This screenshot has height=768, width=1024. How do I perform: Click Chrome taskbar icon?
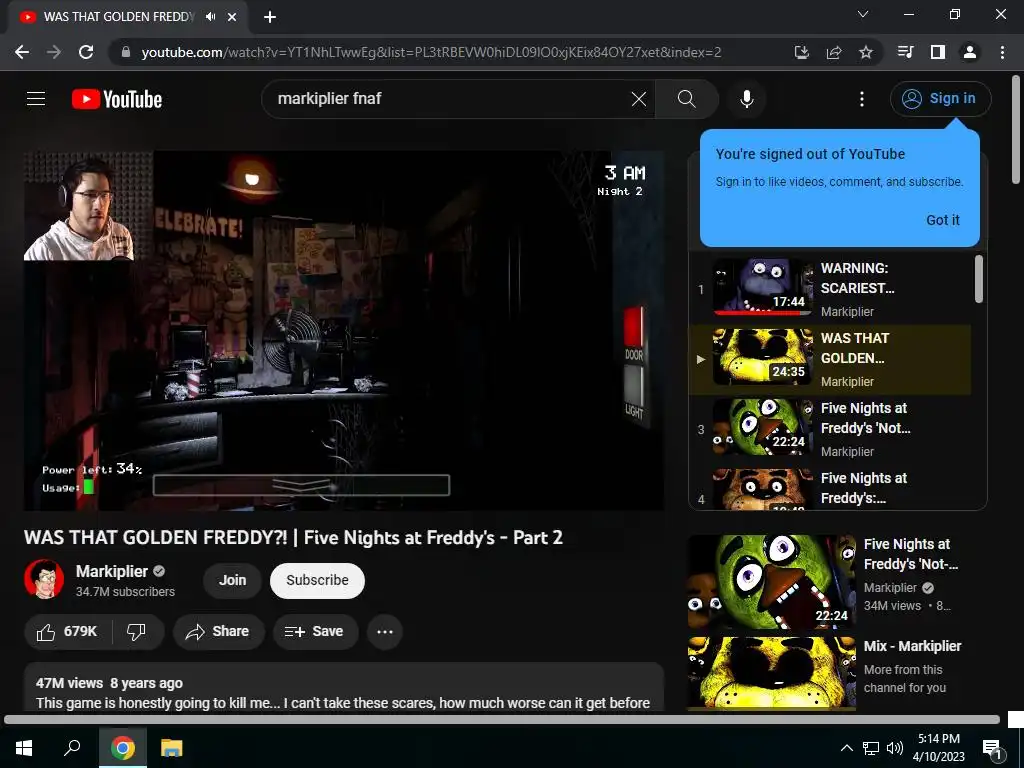click(x=122, y=748)
